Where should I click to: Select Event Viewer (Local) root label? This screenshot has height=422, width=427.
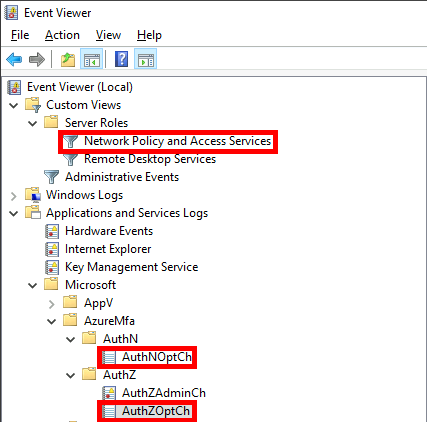click(x=80, y=87)
